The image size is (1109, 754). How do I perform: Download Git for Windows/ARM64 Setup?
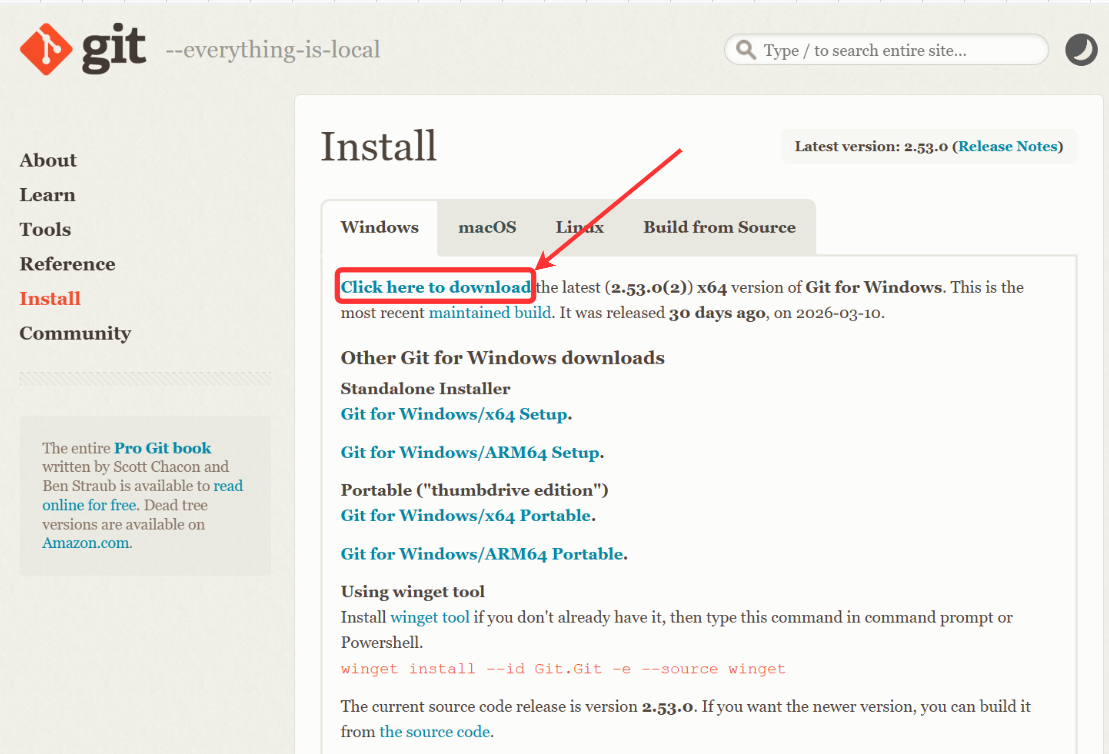[x=470, y=453]
